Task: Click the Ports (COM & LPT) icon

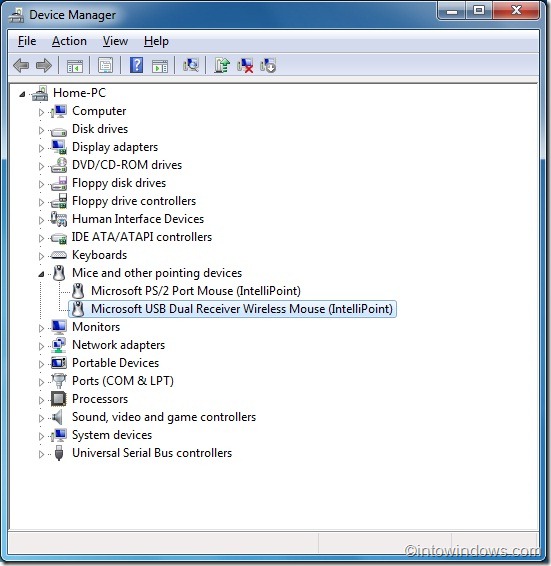Action: pos(58,380)
